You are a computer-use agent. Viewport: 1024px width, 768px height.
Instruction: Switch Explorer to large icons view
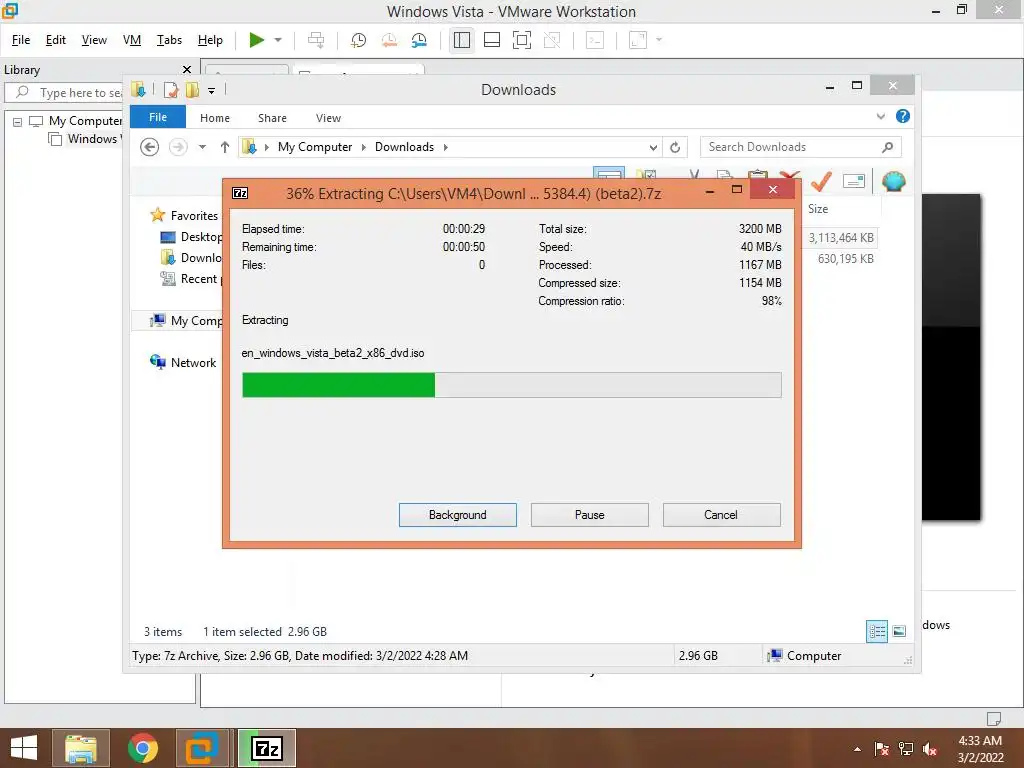pos(899,631)
